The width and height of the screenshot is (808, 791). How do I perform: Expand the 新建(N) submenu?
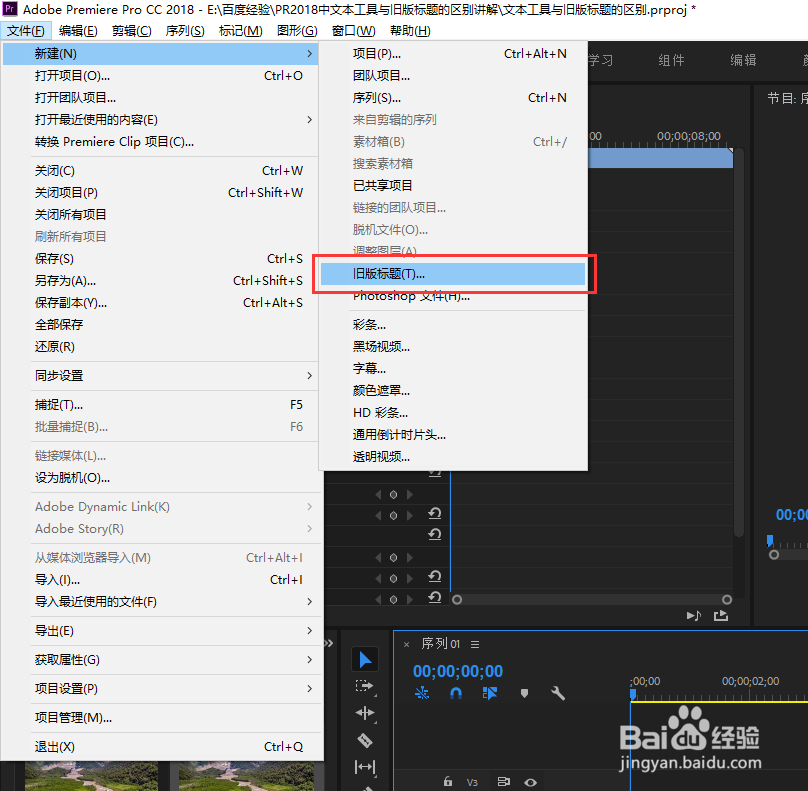(x=160, y=54)
